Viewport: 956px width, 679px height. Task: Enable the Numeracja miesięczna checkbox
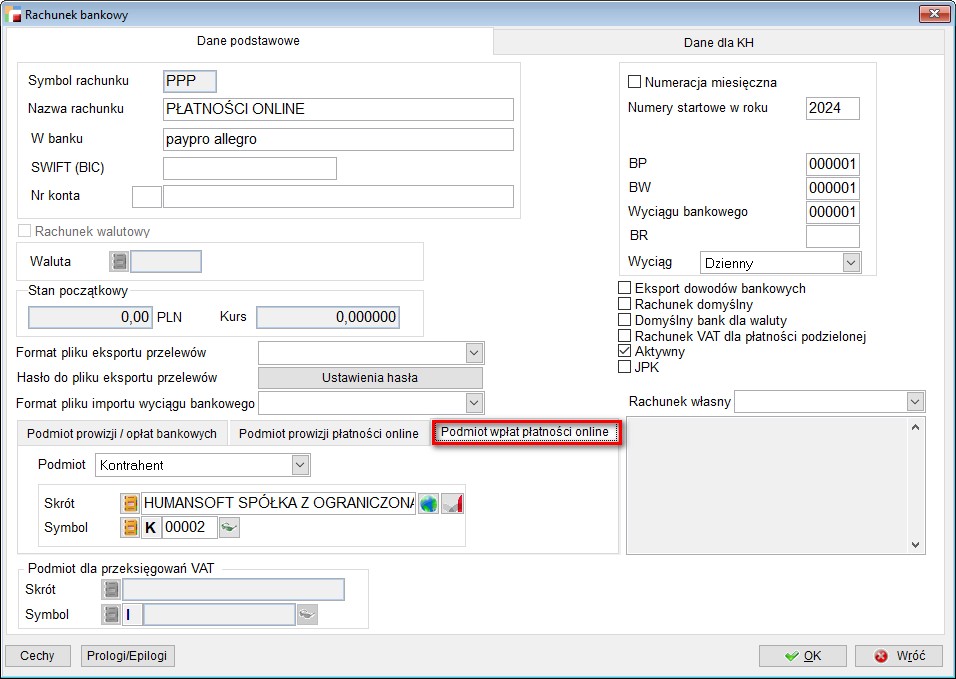click(x=634, y=82)
